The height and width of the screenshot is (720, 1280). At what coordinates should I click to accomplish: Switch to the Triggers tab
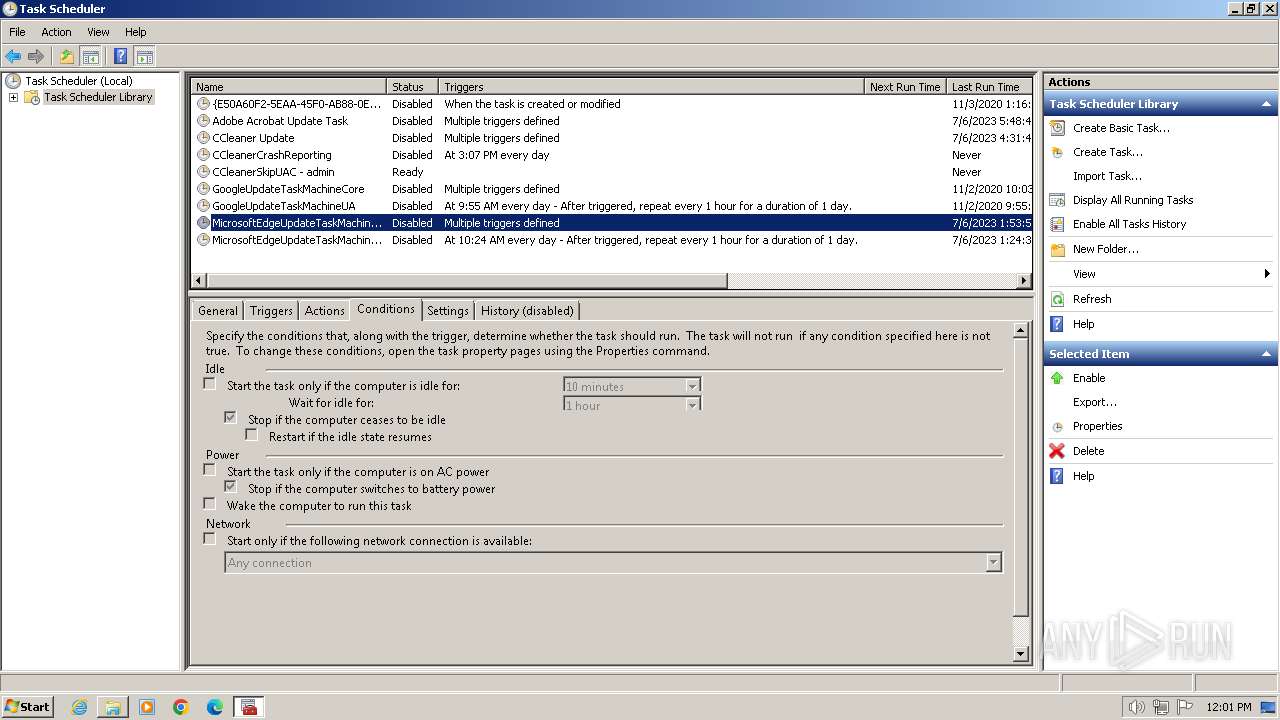click(271, 311)
